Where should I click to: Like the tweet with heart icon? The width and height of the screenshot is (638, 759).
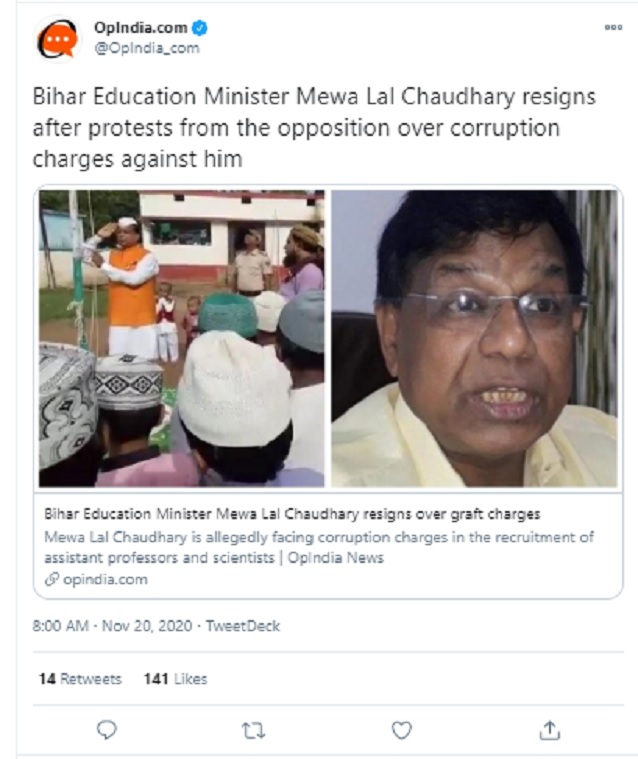(401, 730)
